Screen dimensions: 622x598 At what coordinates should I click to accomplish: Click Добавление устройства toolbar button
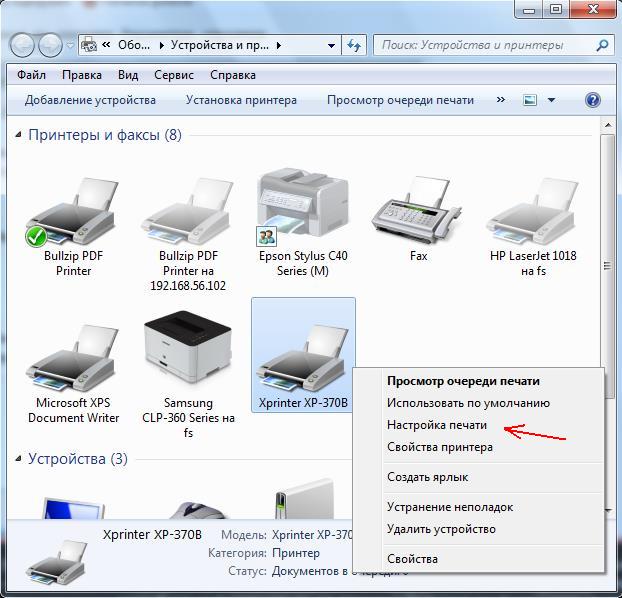point(90,100)
